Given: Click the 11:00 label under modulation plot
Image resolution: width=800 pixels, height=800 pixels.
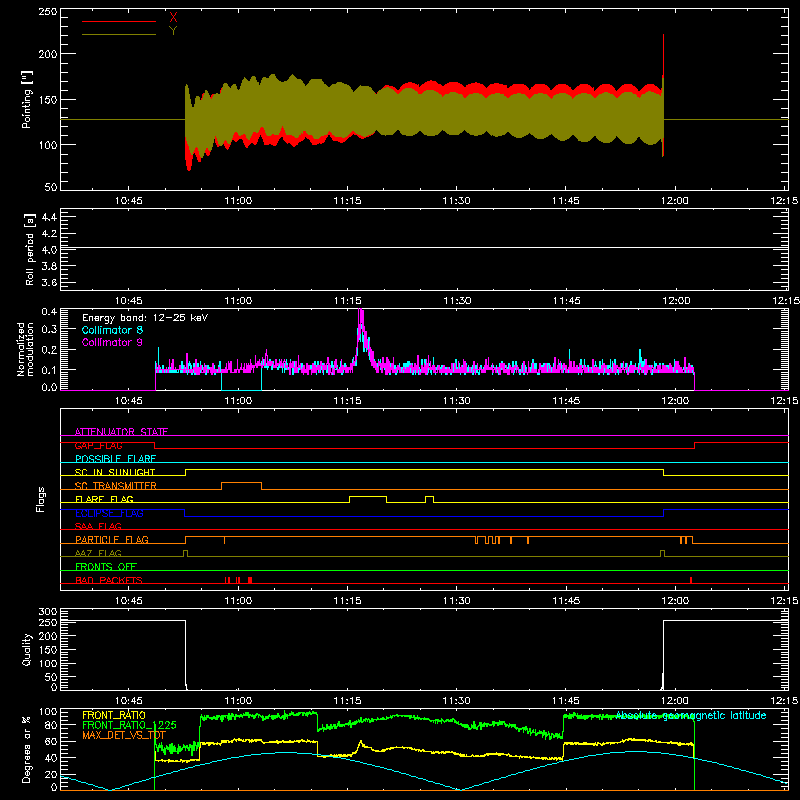Looking at the screenshot, I should click(x=238, y=401).
